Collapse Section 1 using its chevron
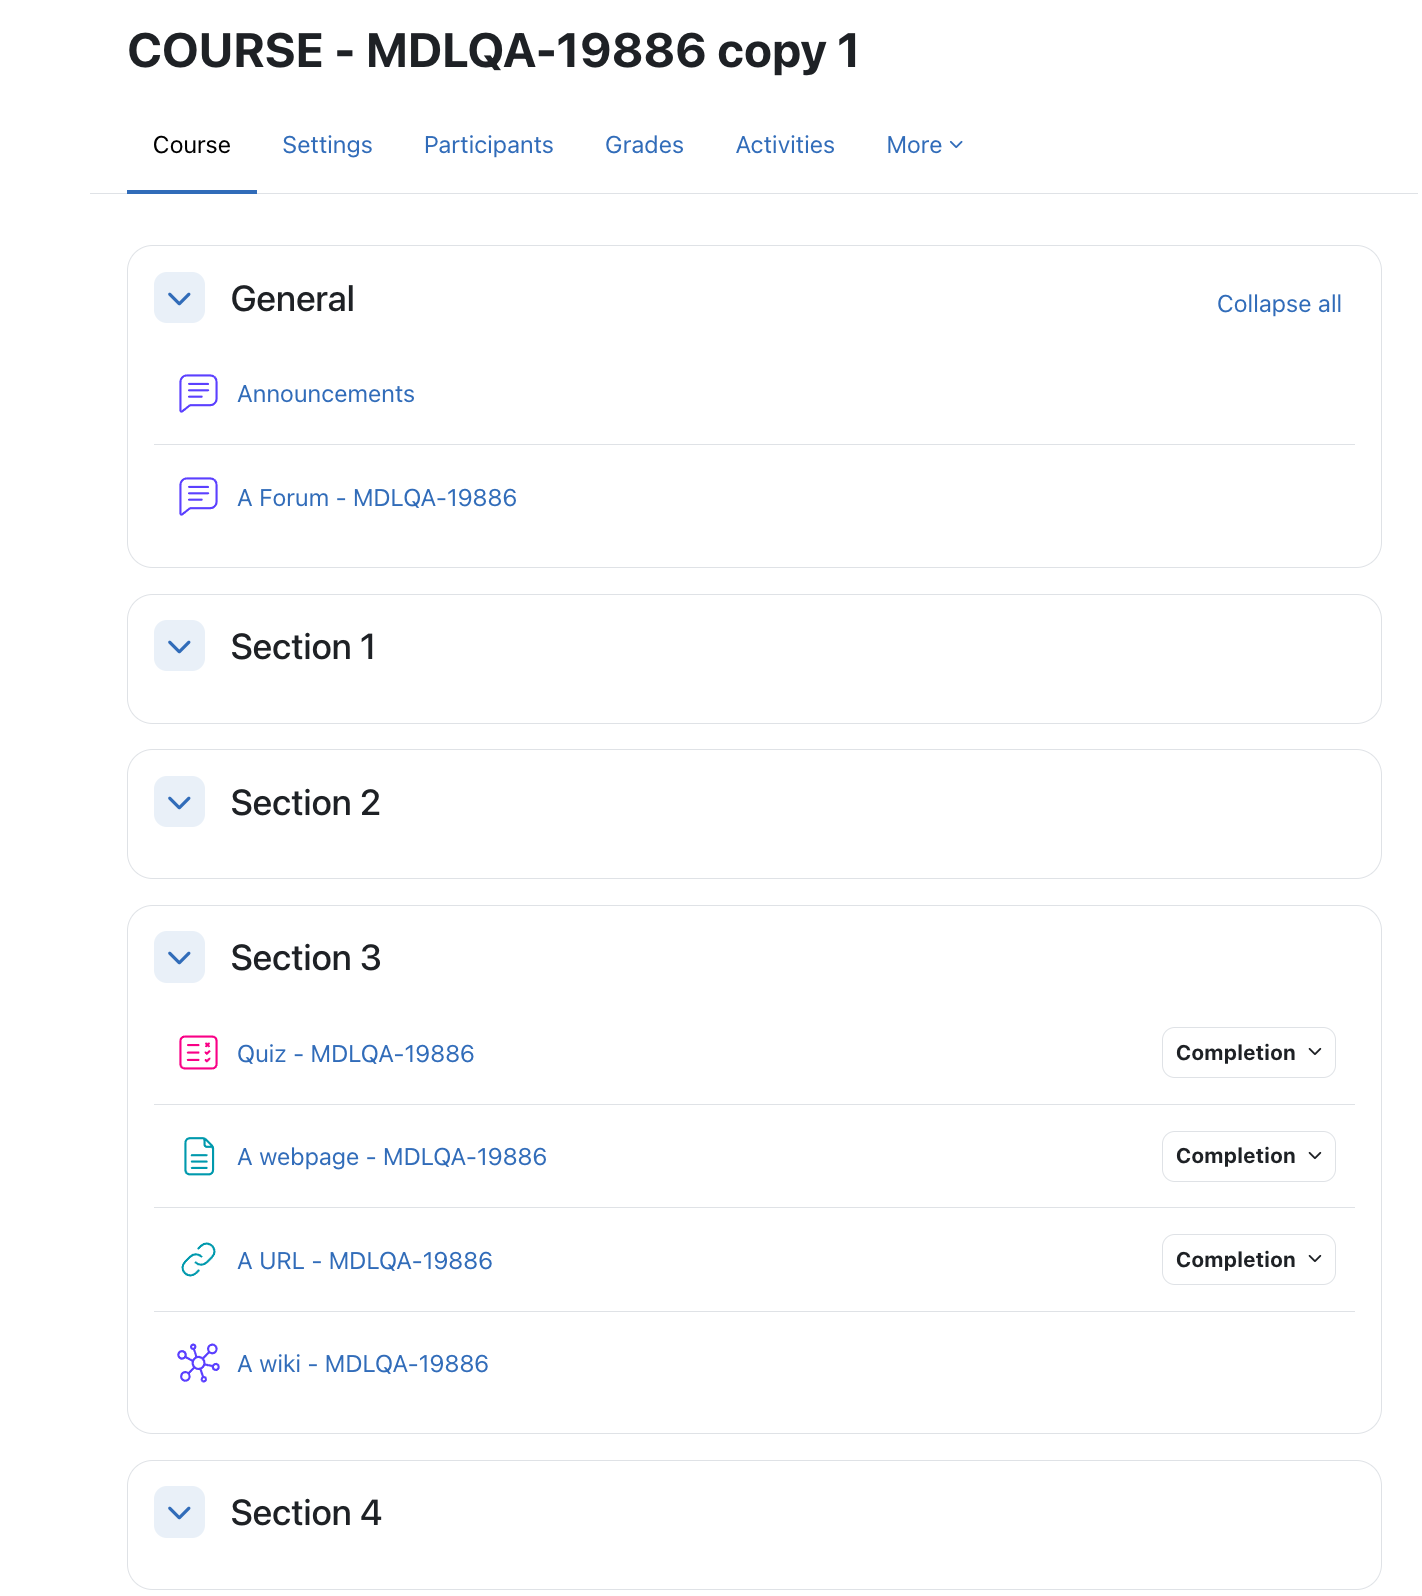 [180, 646]
